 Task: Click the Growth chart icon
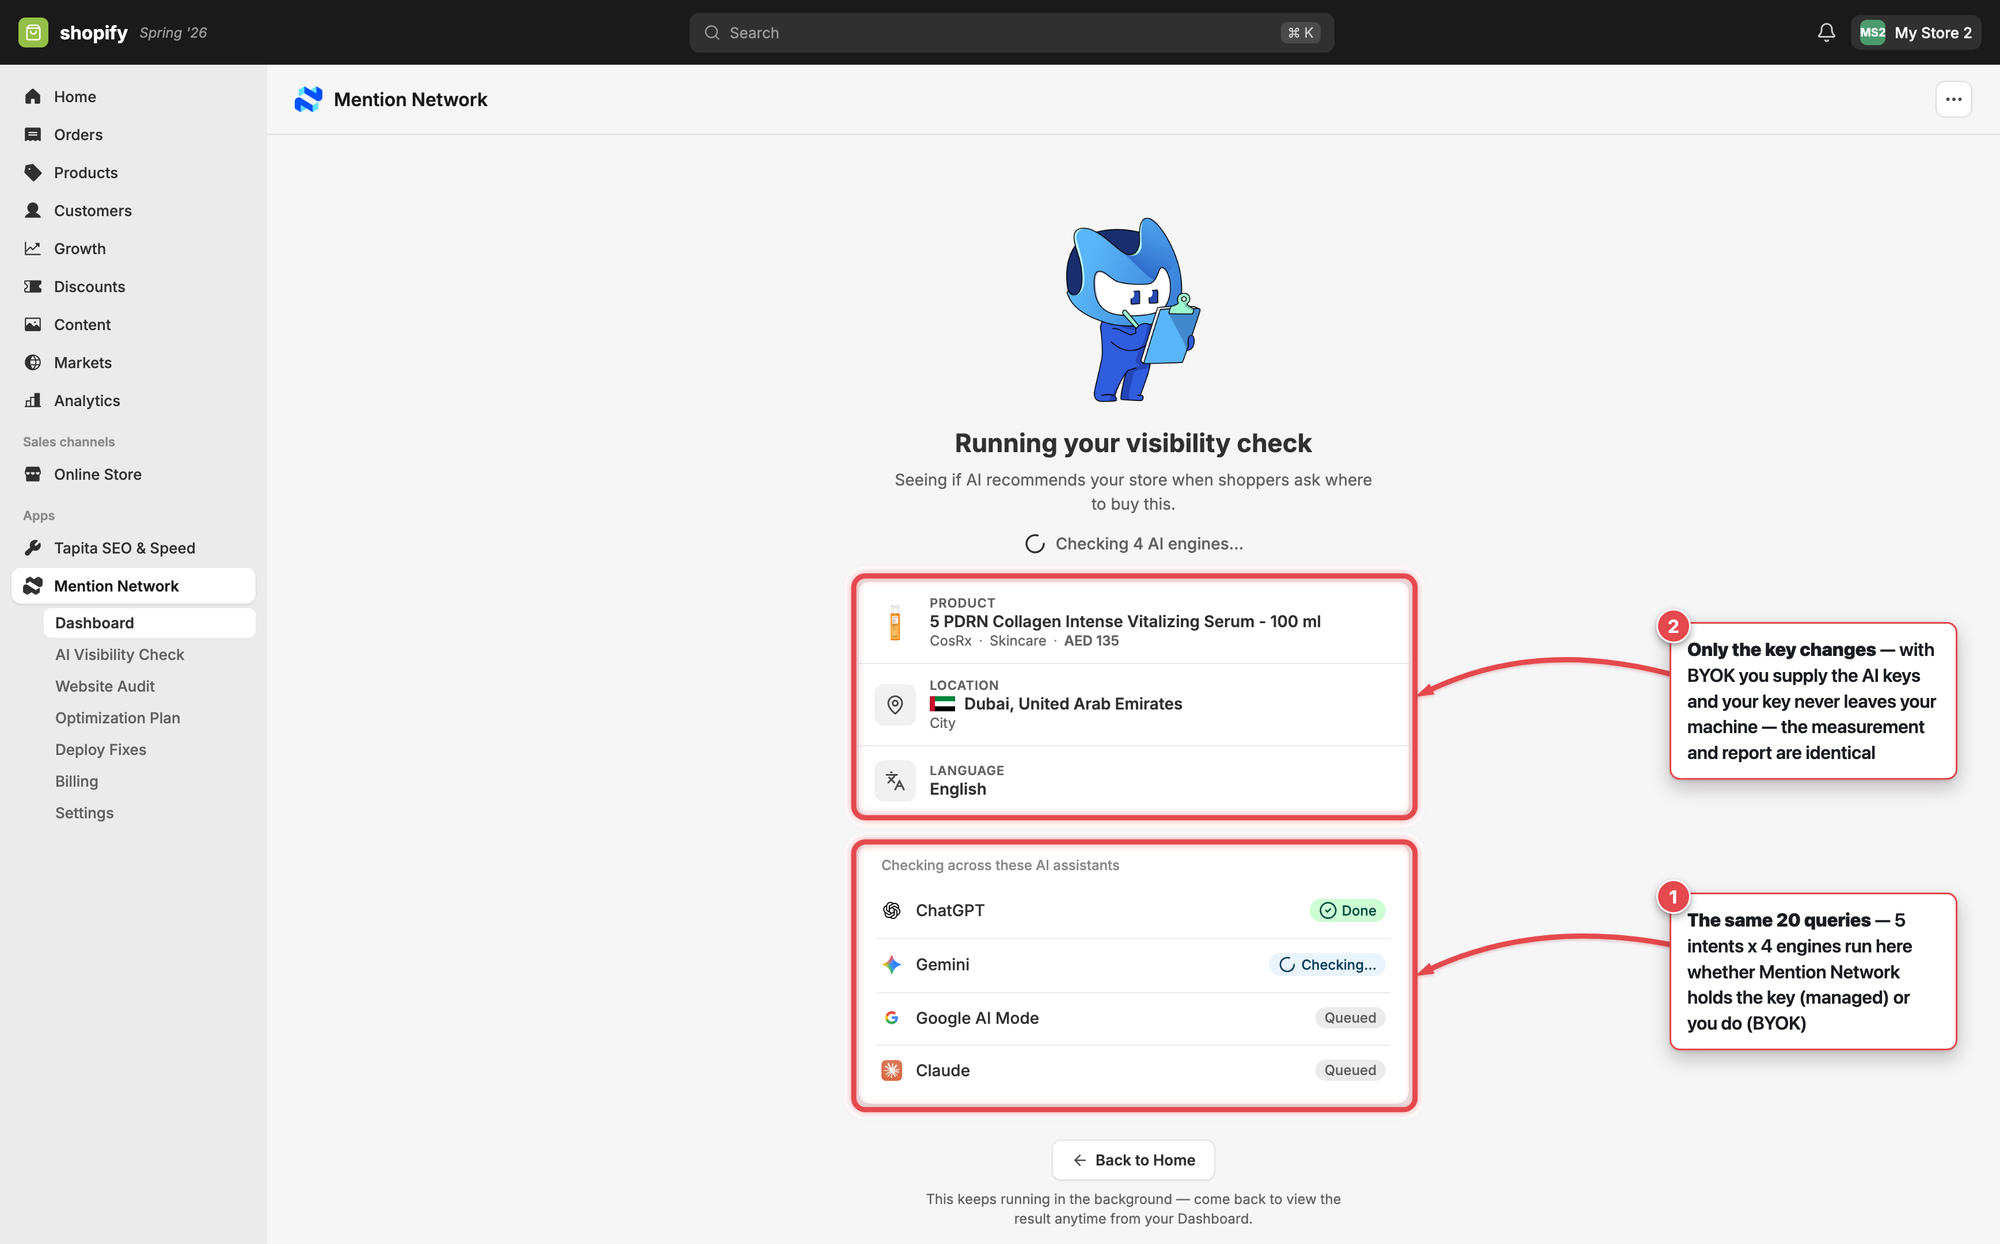(33, 249)
